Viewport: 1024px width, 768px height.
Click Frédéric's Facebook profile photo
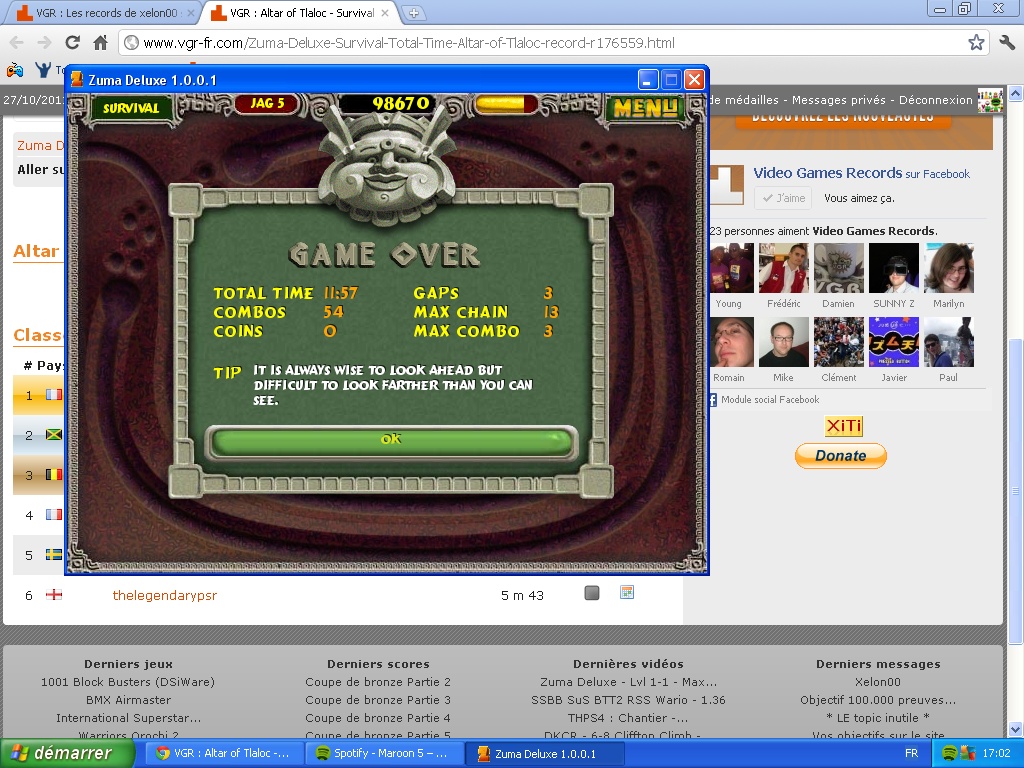783,268
